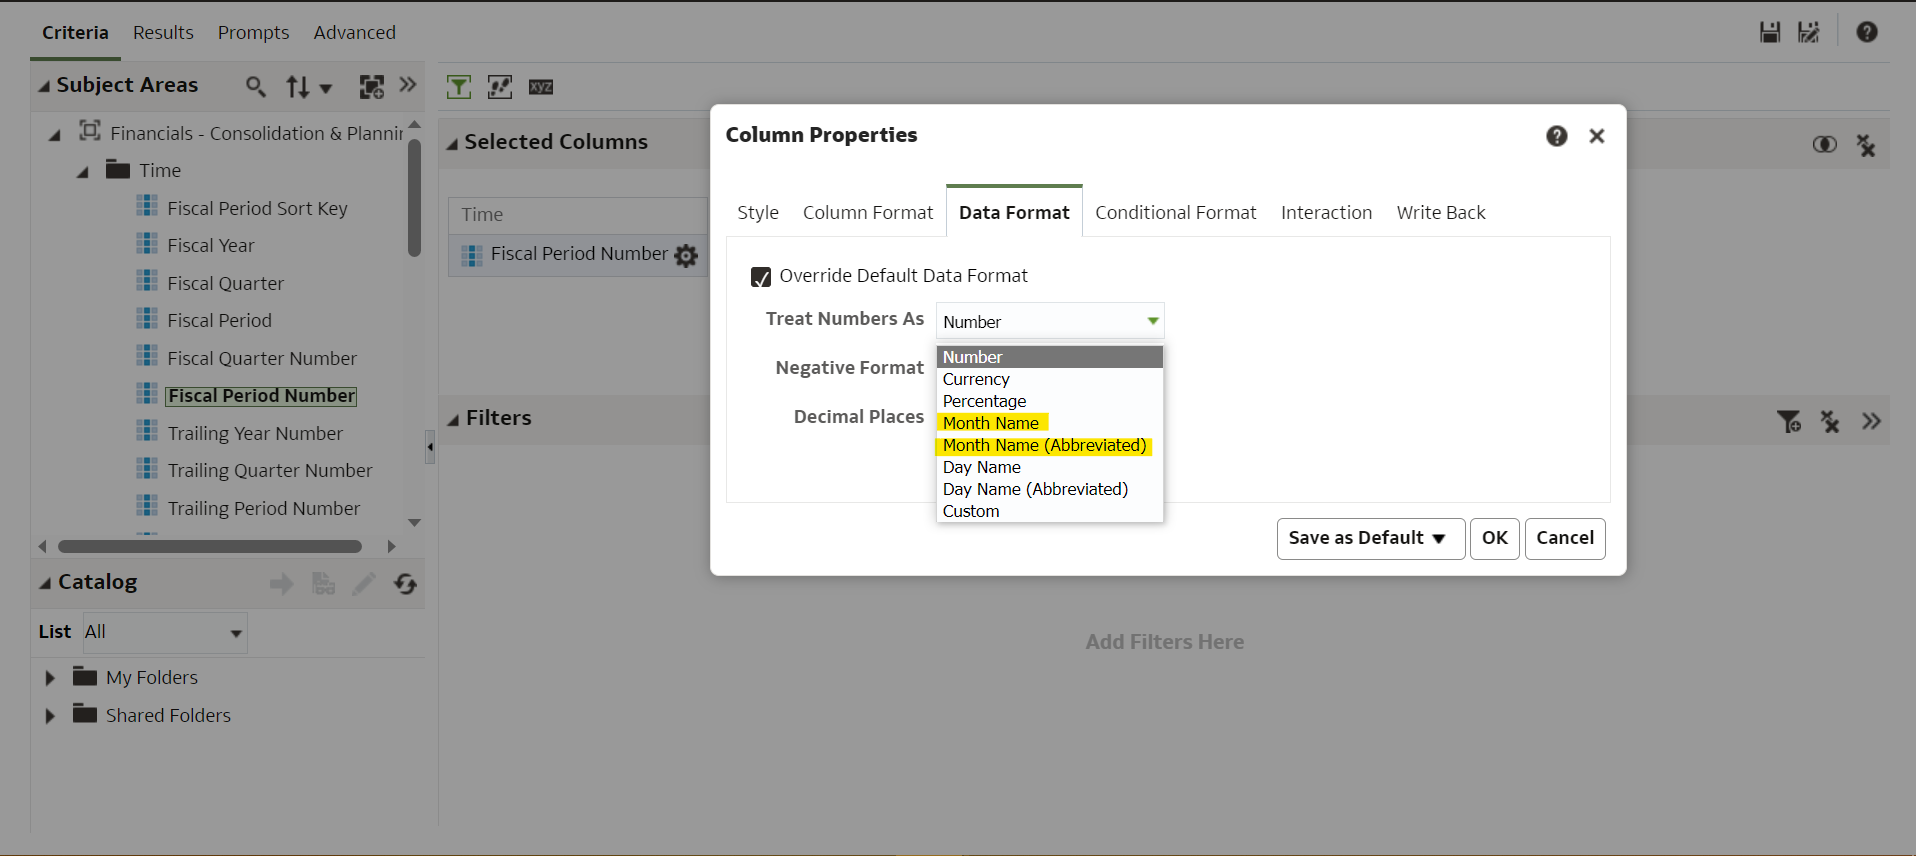Image resolution: width=1916 pixels, height=856 pixels.
Task: Click the left pane collapse handle
Action: click(430, 446)
